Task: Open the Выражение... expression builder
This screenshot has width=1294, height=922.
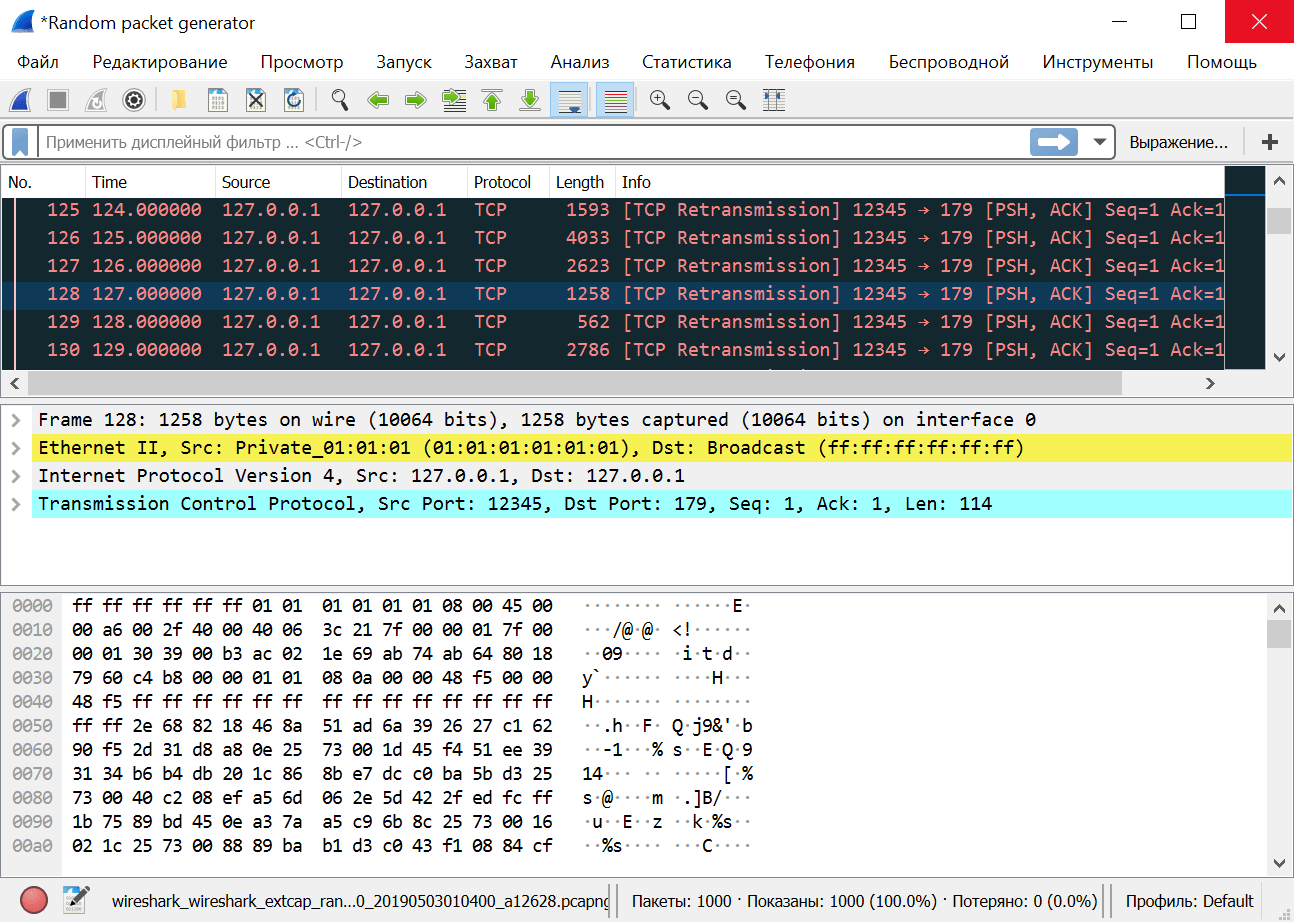Action: point(1178,142)
